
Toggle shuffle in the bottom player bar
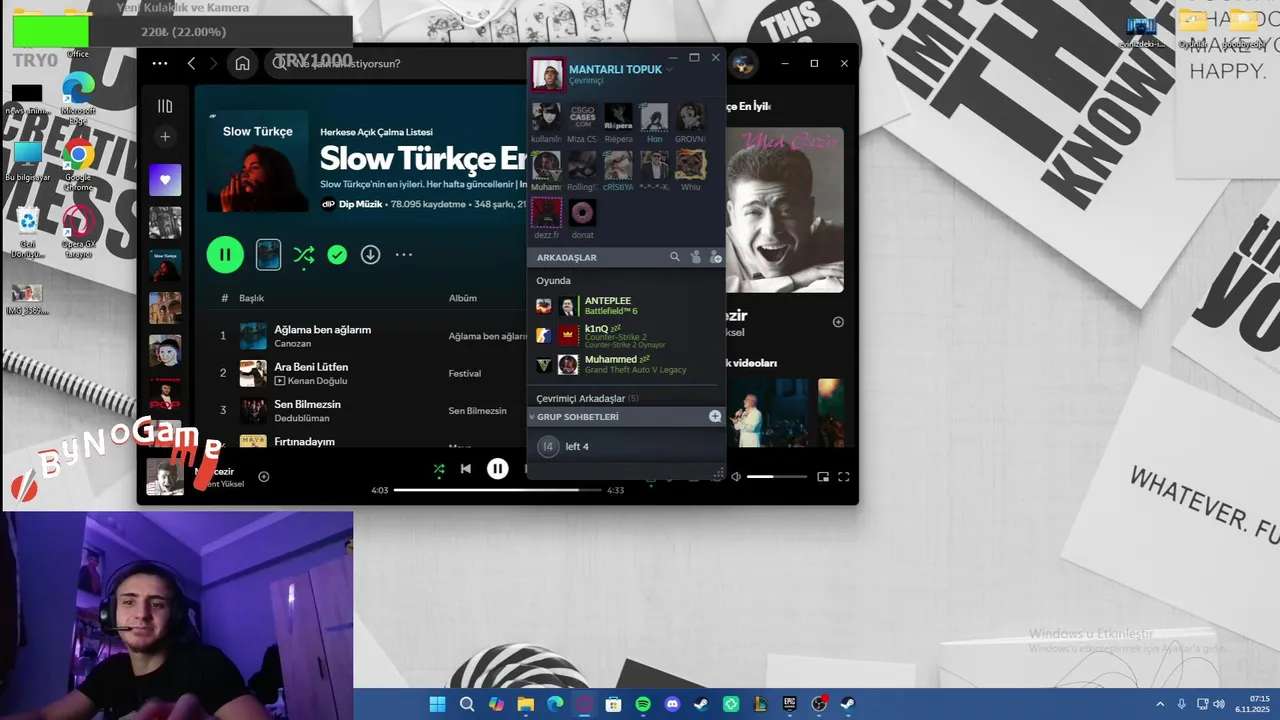(x=439, y=468)
